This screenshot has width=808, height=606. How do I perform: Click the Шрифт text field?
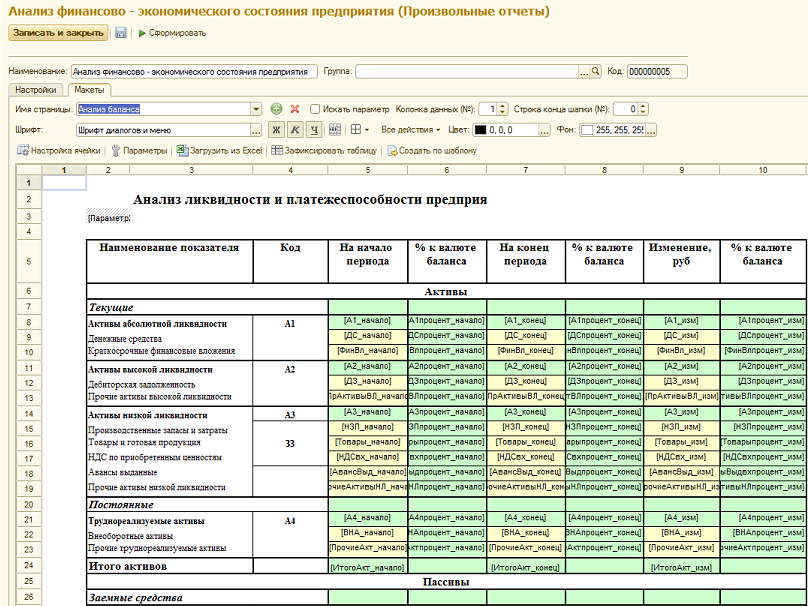[x=163, y=130]
